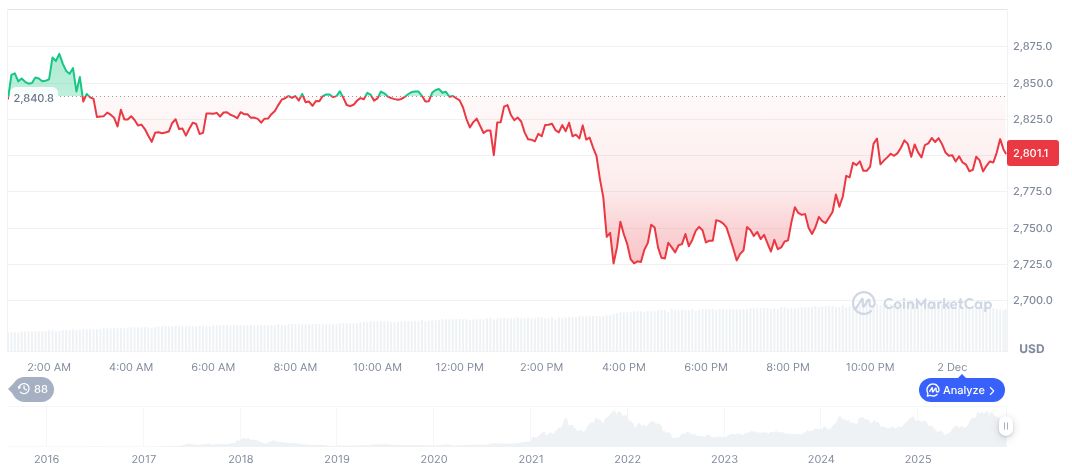Click the 2,875.0 price axis label
The image size is (1072, 470).
point(1031,47)
